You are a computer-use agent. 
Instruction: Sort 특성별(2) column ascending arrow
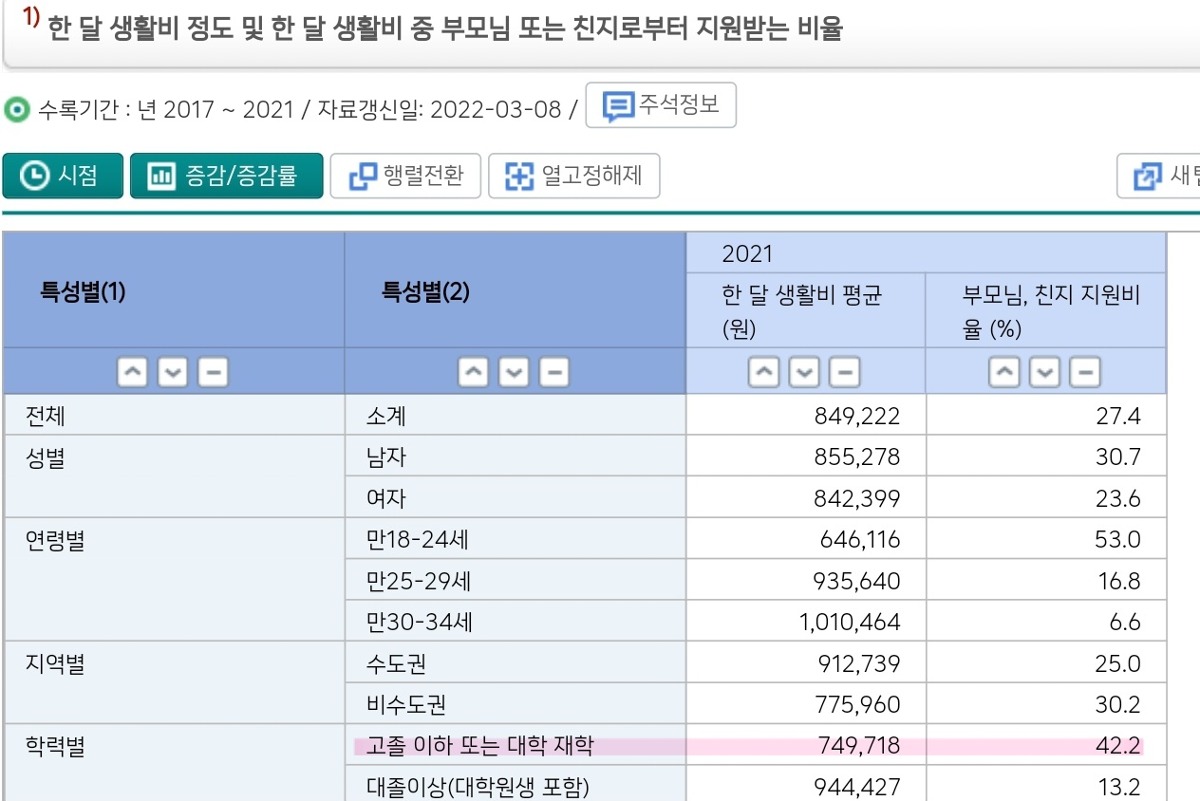[474, 372]
